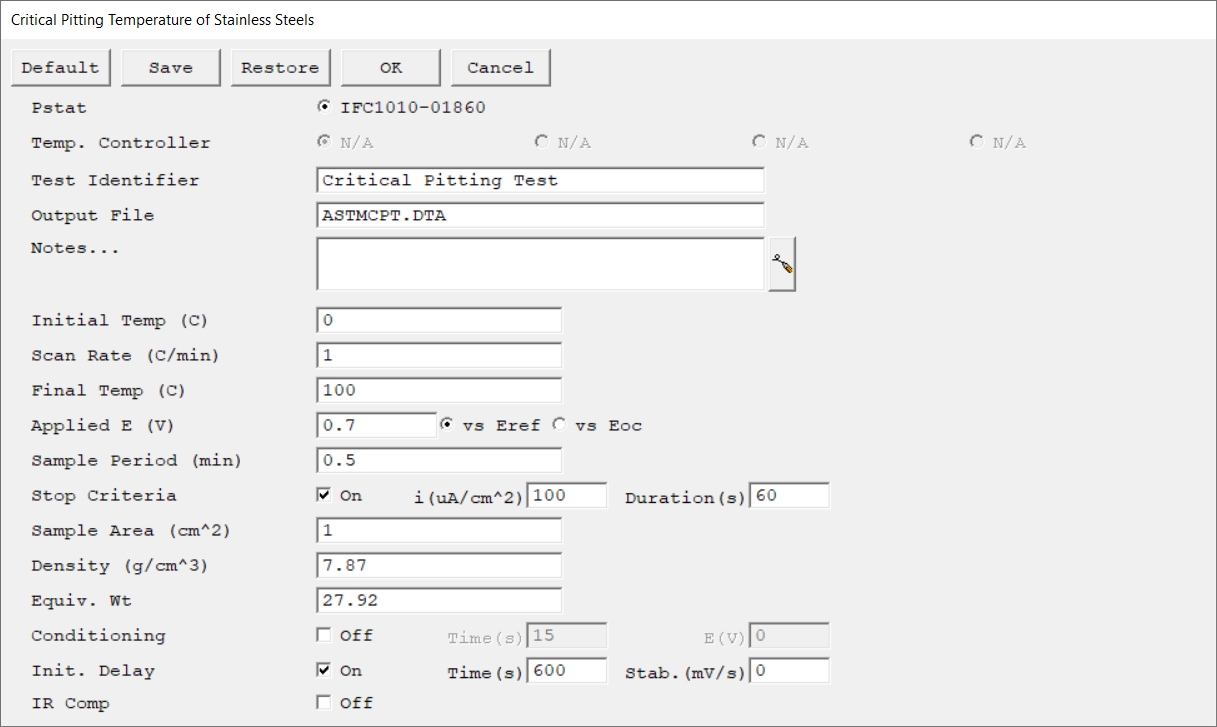Click the Init. Delay Time field

point(567,671)
